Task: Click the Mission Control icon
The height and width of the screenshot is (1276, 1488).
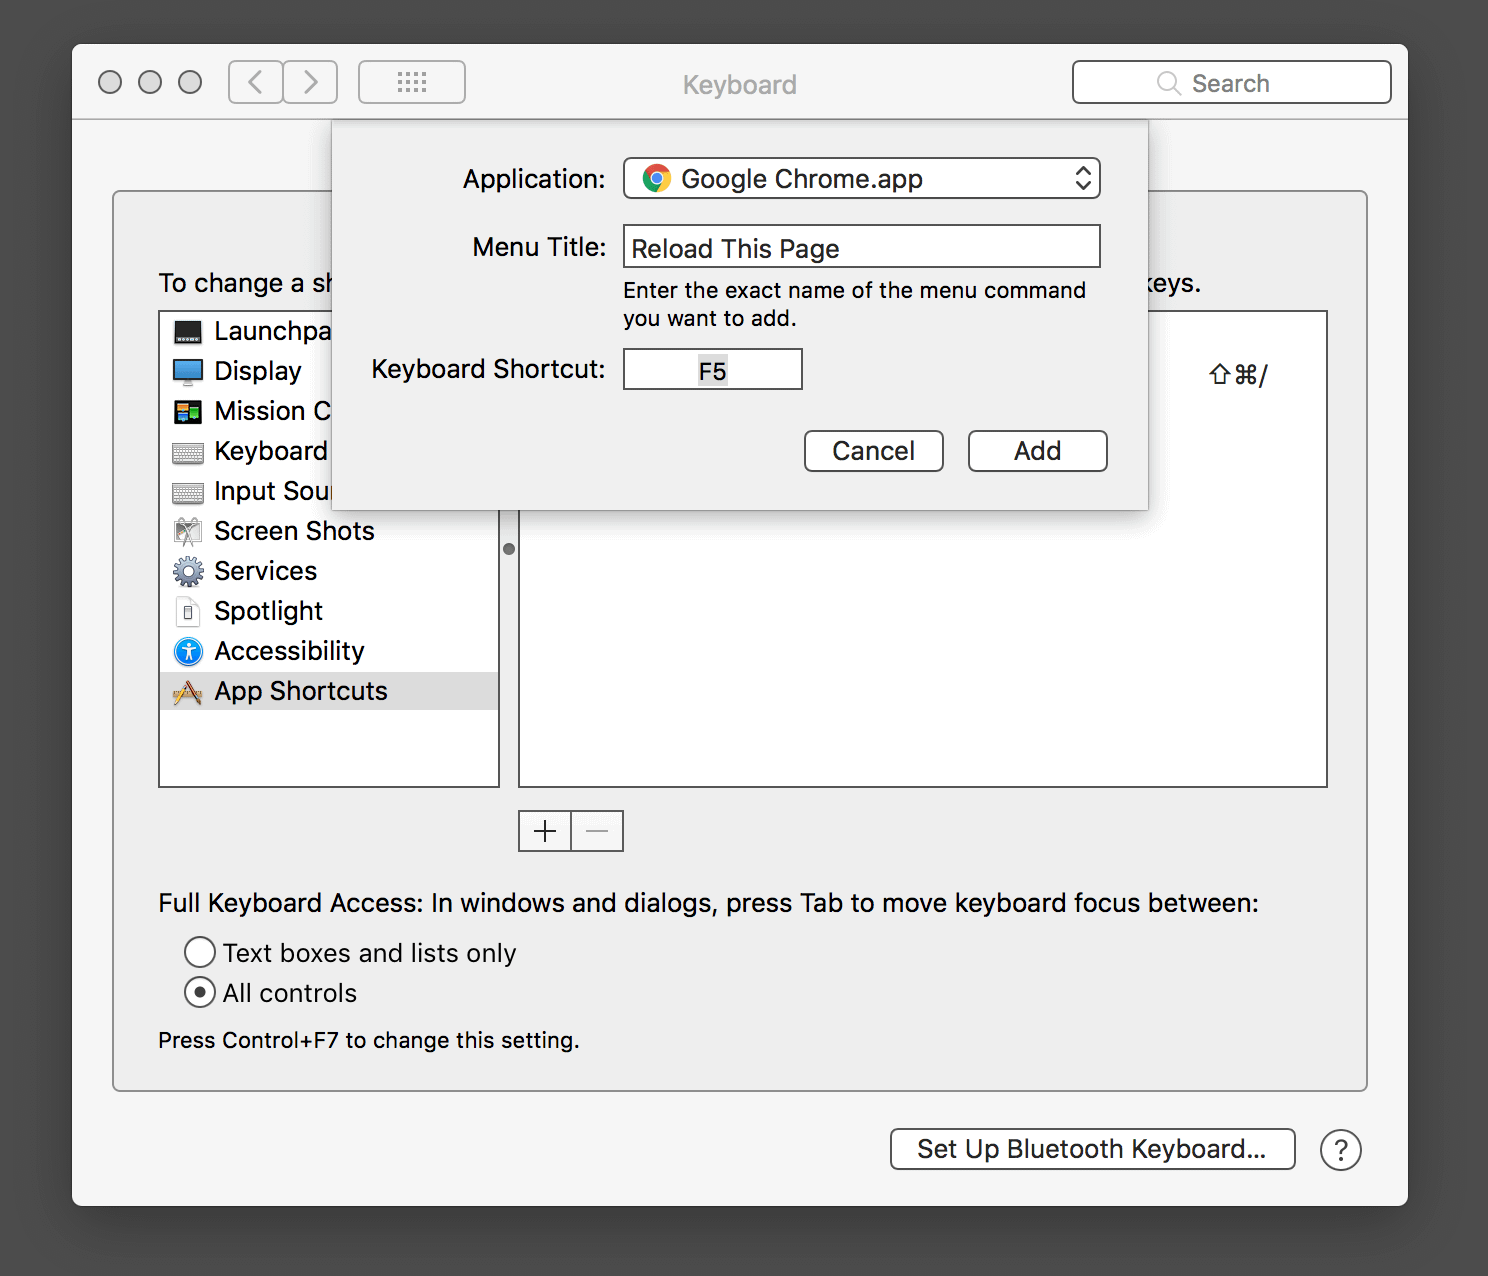Action: tap(188, 411)
